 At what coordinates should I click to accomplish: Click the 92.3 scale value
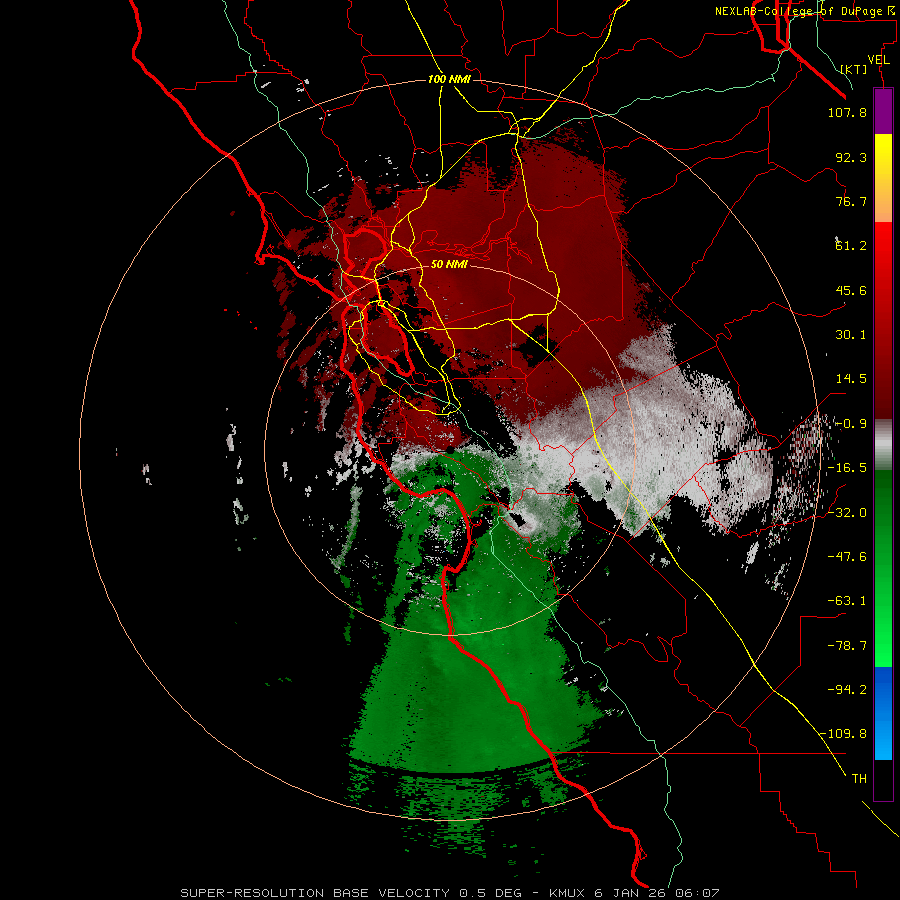pos(851,157)
